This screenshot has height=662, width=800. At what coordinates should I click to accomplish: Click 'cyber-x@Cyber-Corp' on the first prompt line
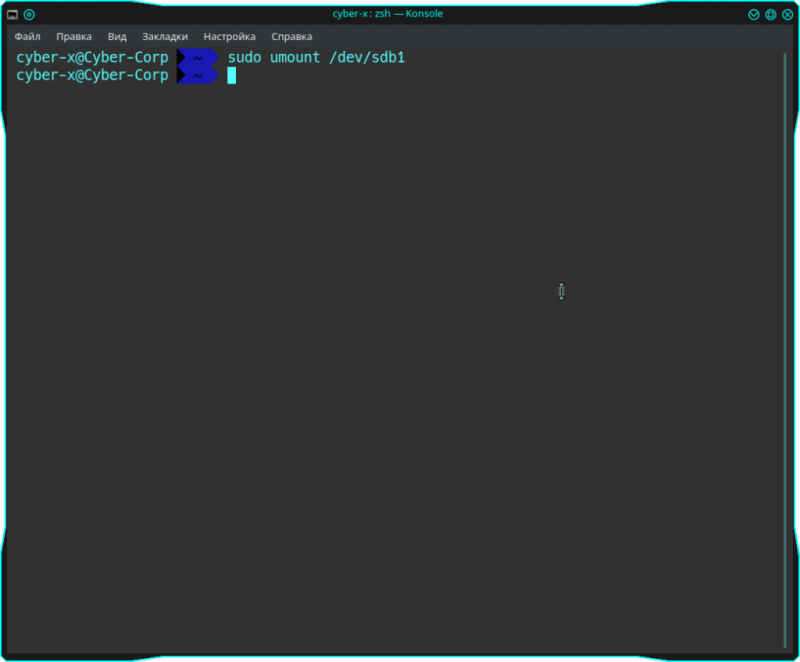tap(92, 58)
